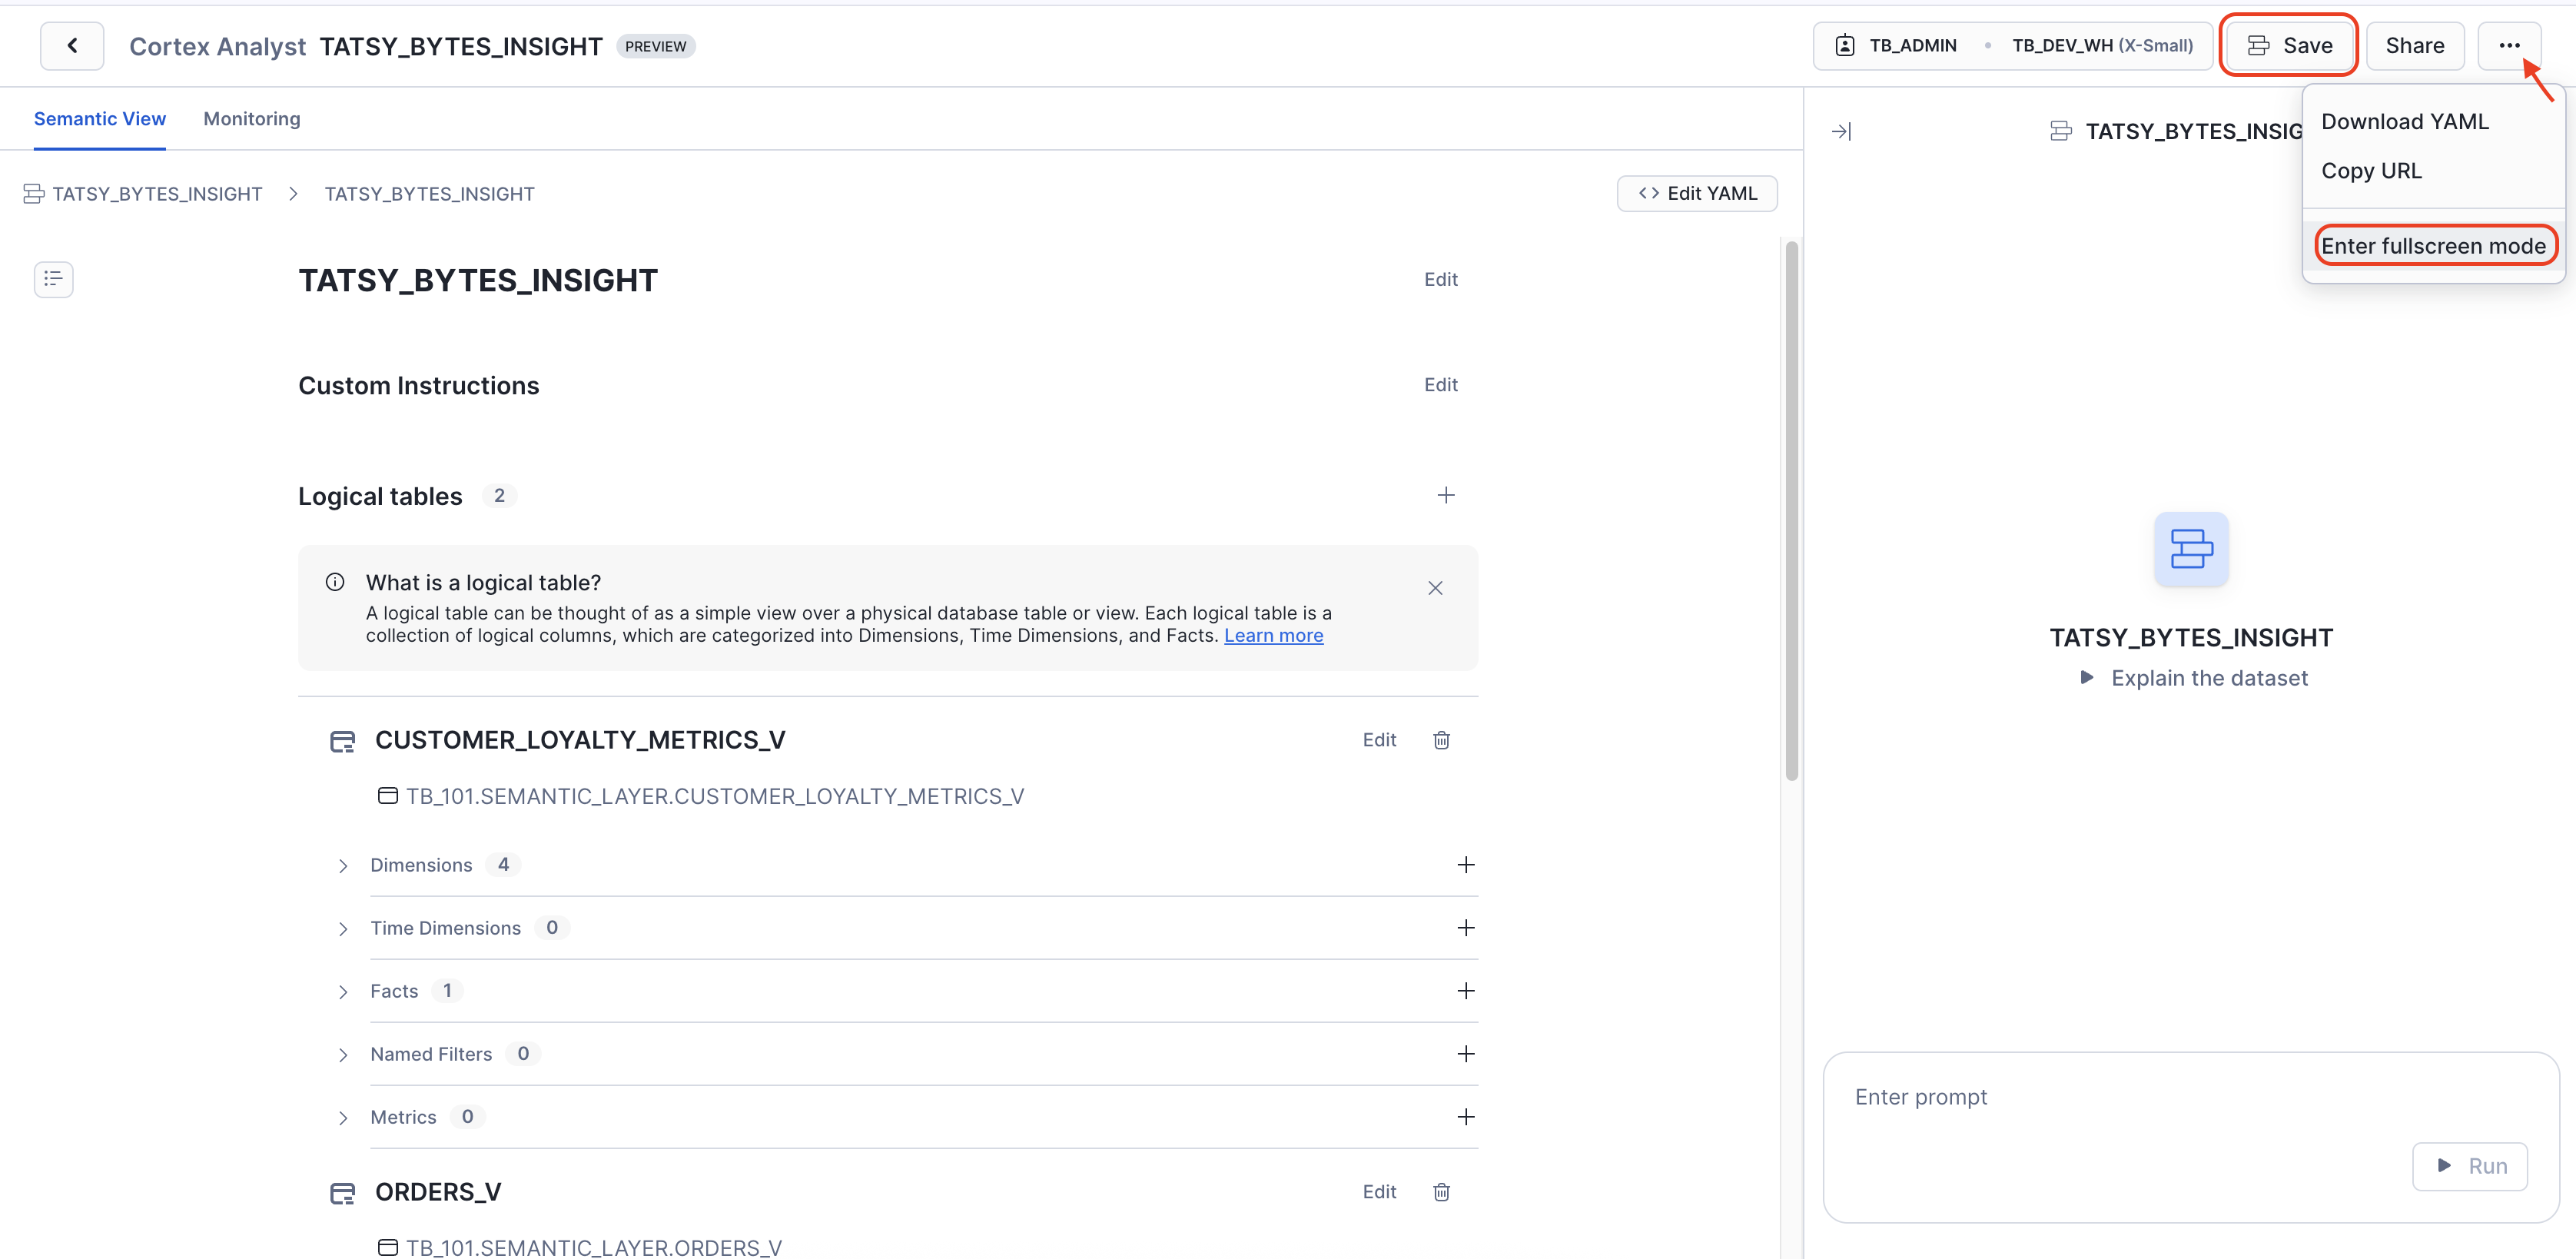The height and width of the screenshot is (1259, 2576).
Task: Click the back arrow button
Action: click(x=72, y=46)
